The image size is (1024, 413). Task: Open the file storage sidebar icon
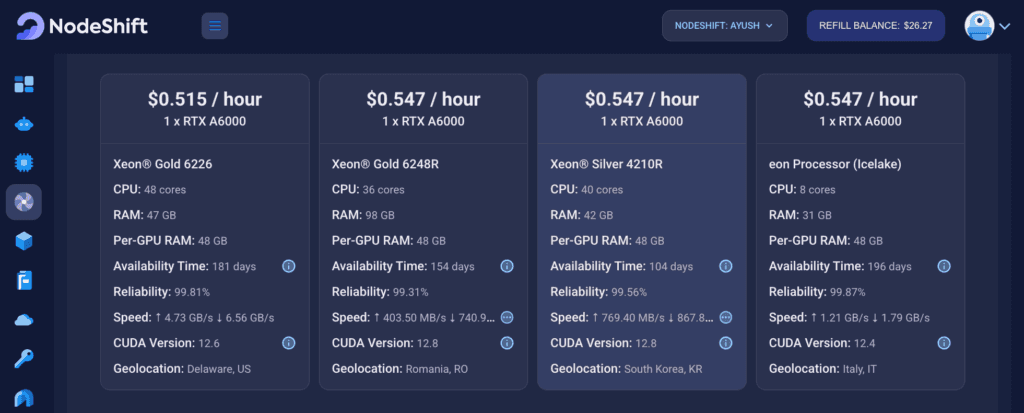pos(24,280)
